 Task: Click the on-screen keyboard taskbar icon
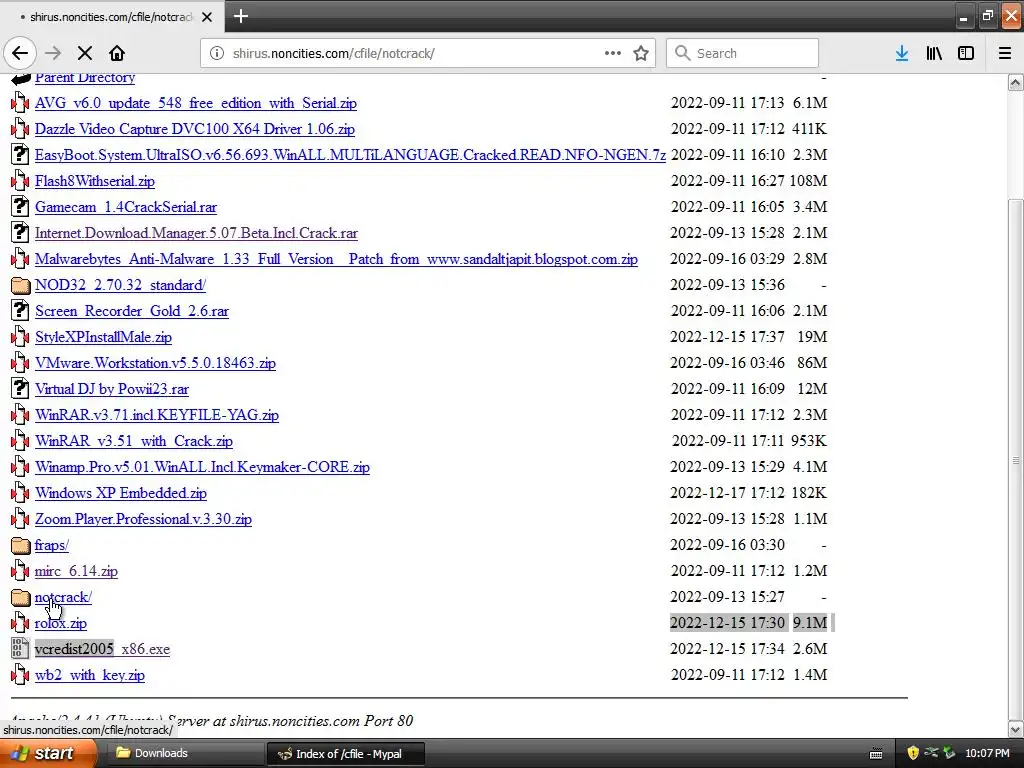coord(876,754)
